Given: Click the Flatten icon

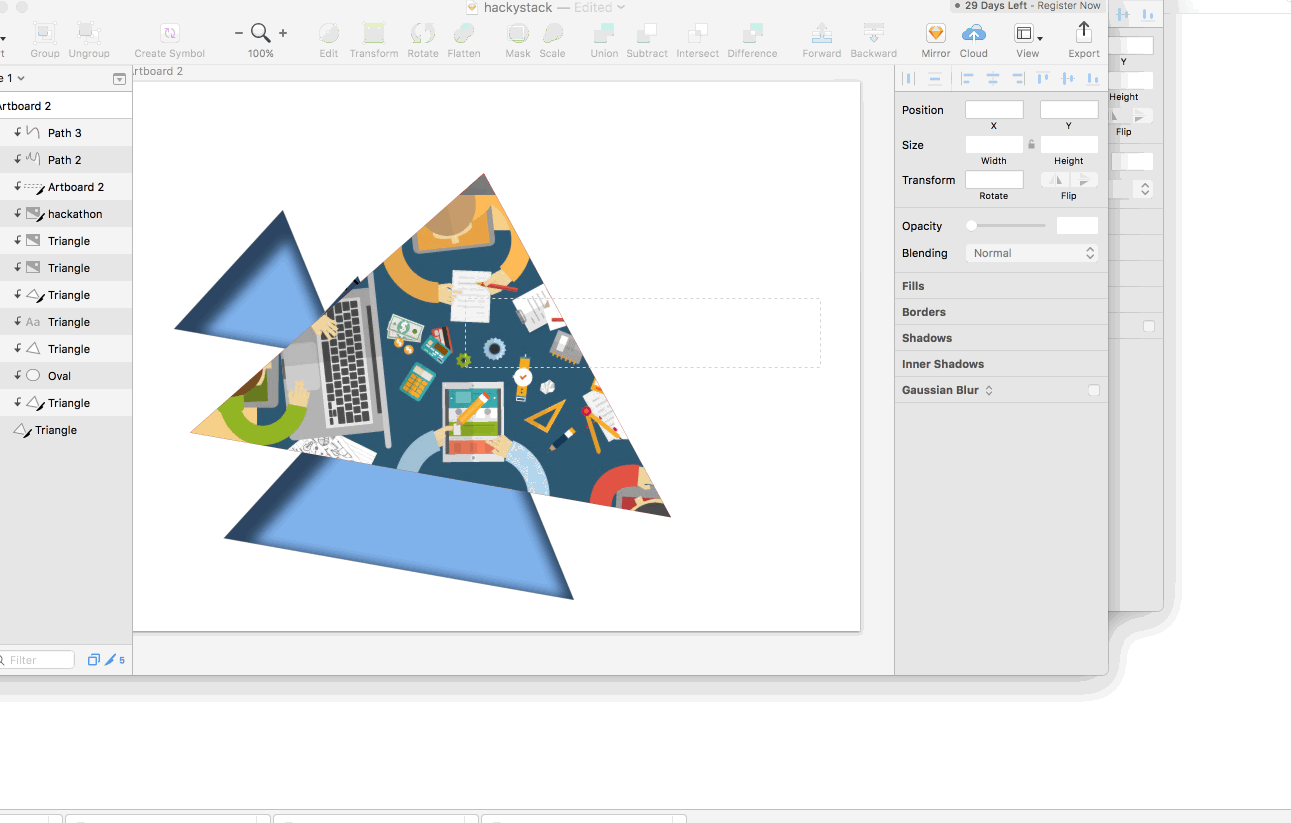Looking at the screenshot, I should [464, 33].
